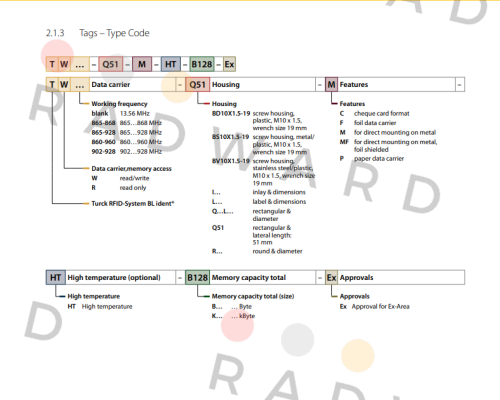Click the "High temperature (optional)" header
Viewport: 500px width, 400px height.
coord(111,277)
